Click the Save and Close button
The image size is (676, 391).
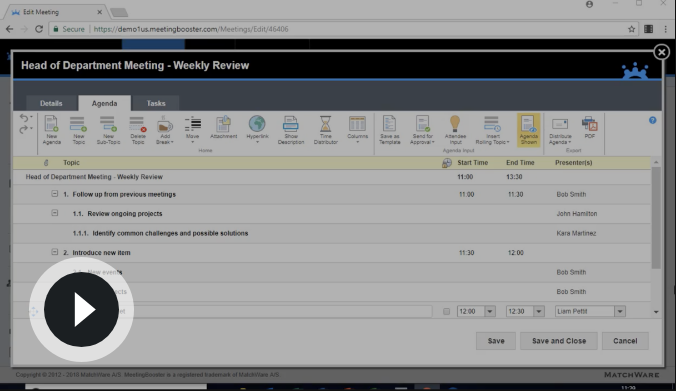559,341
